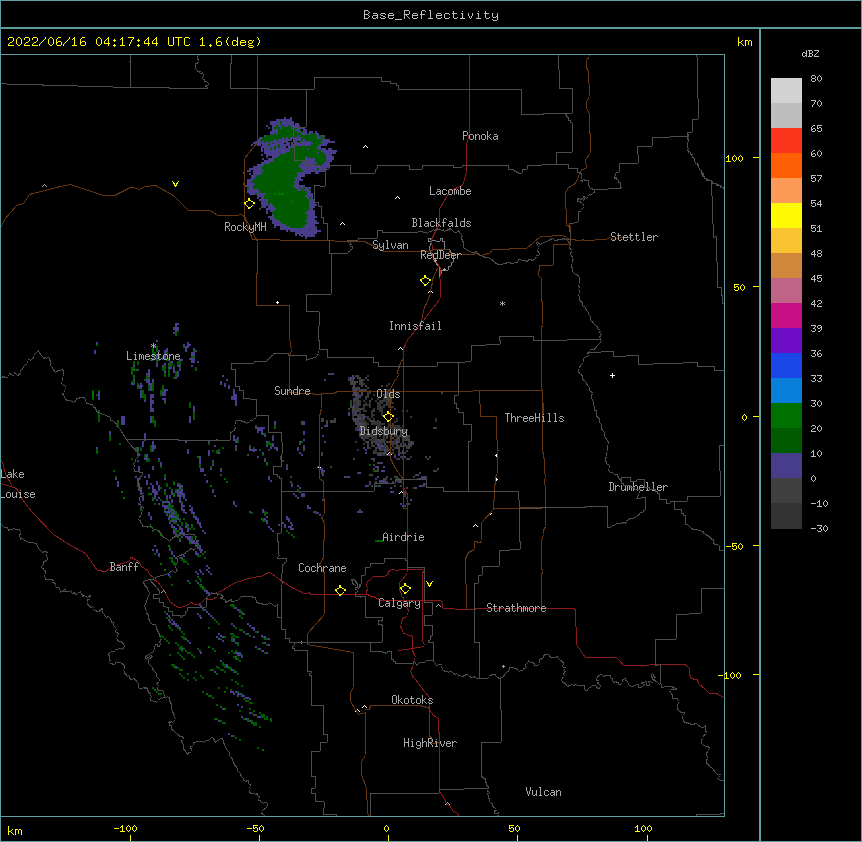Select the magenta 42 dBZ legend swatch
This screenshot has height=842, width=862.
coord(786,315)
